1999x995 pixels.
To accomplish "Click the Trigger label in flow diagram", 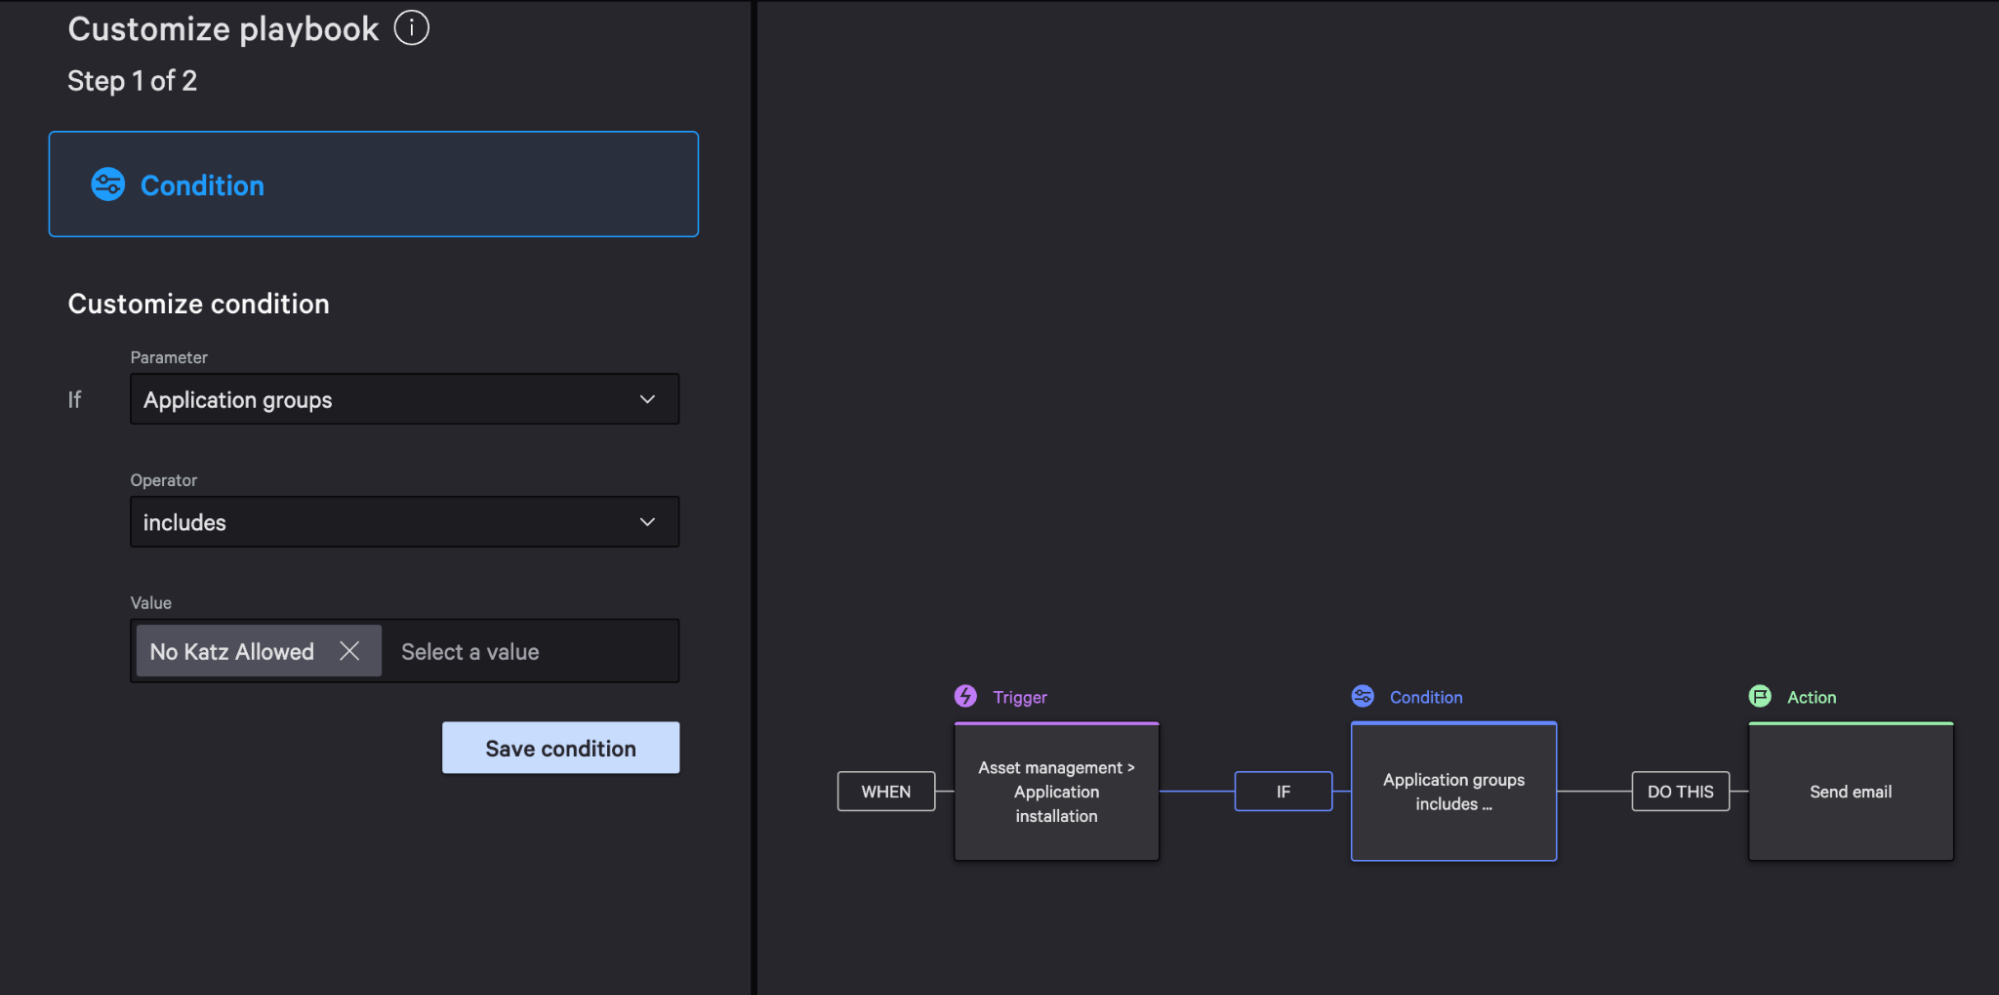I will 1020,697.
